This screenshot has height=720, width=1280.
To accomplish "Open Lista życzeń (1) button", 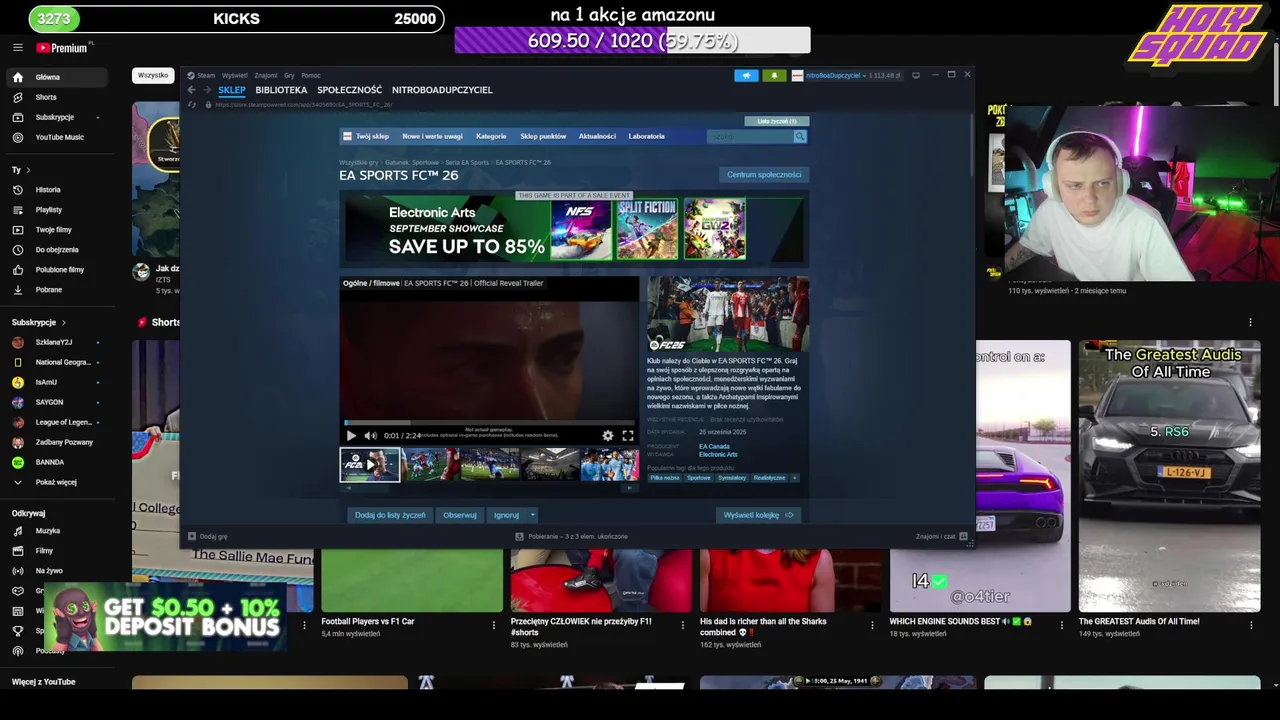I will (777, 121).
